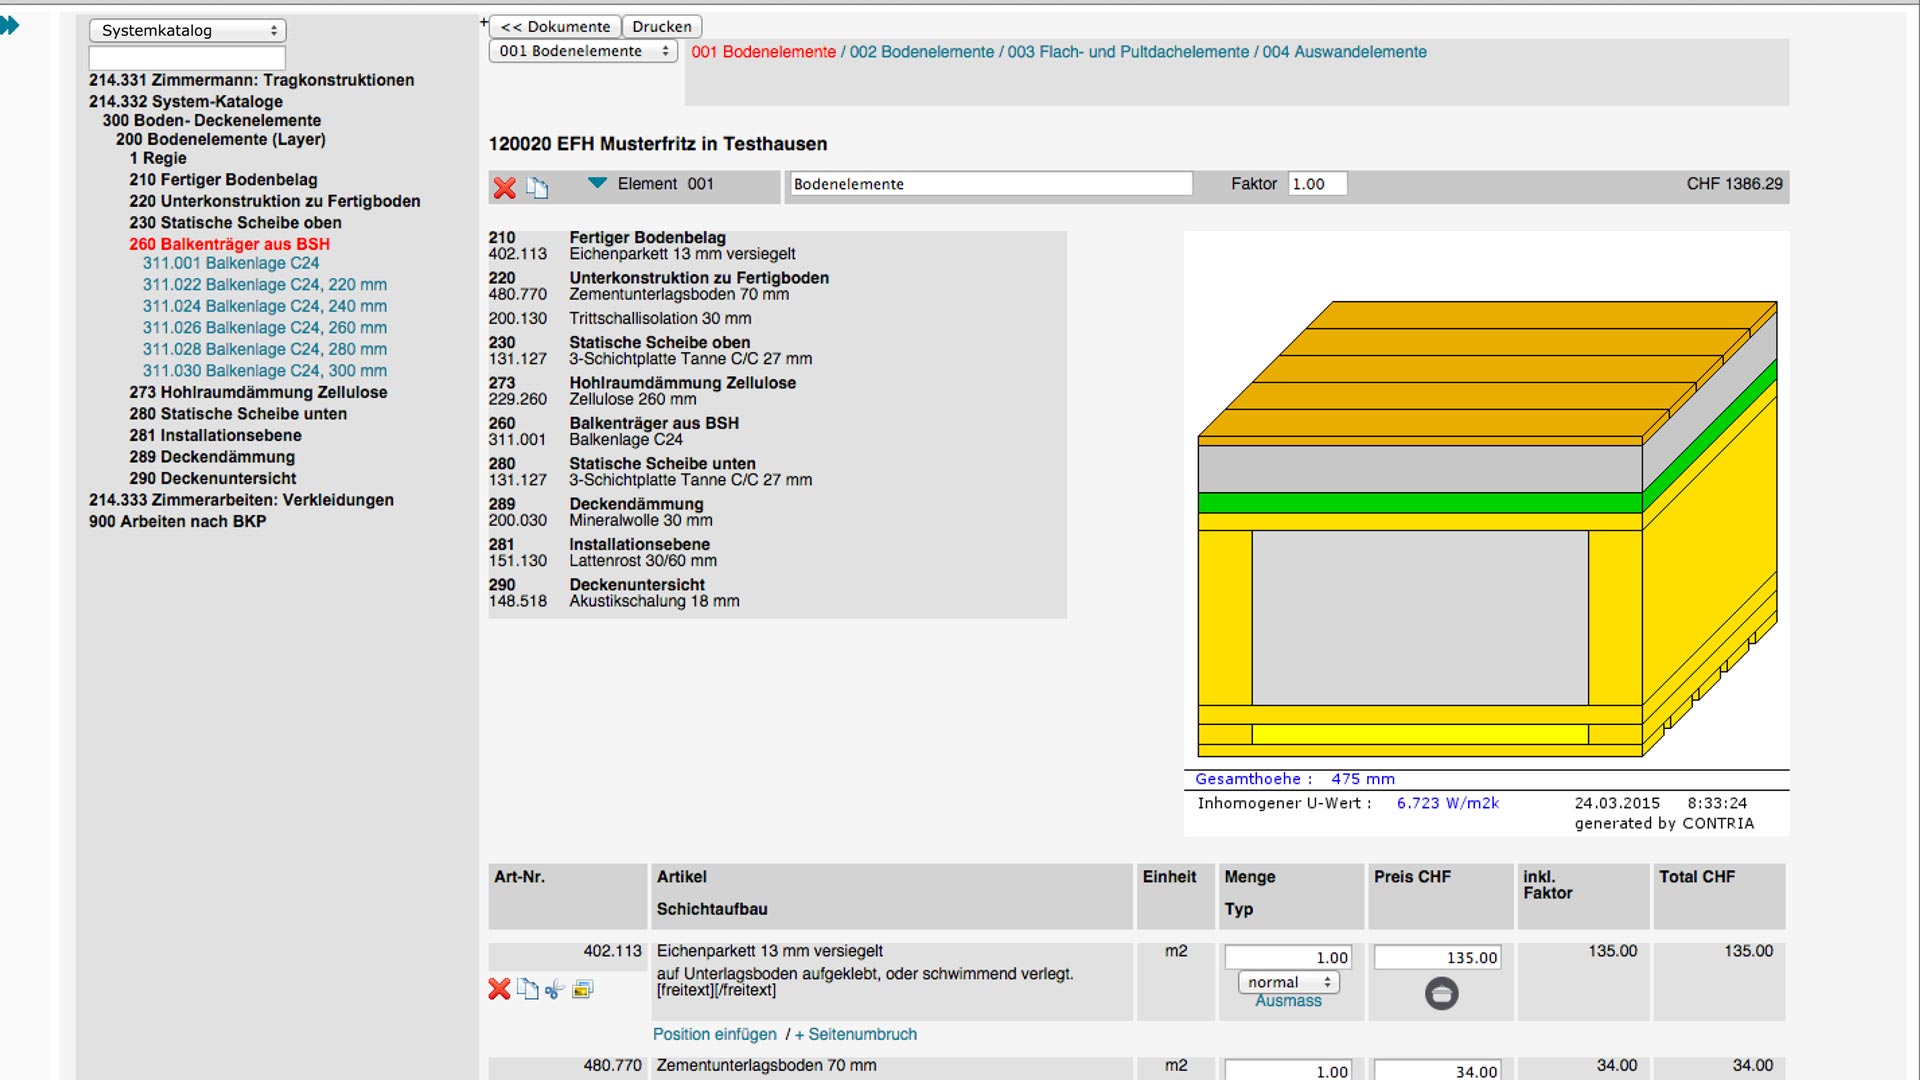This screenshot has height=1080, width=1920.
Task: Switch to 004 Auswandelemente element
Action: pyautogui.click(x=1344, y=52)
